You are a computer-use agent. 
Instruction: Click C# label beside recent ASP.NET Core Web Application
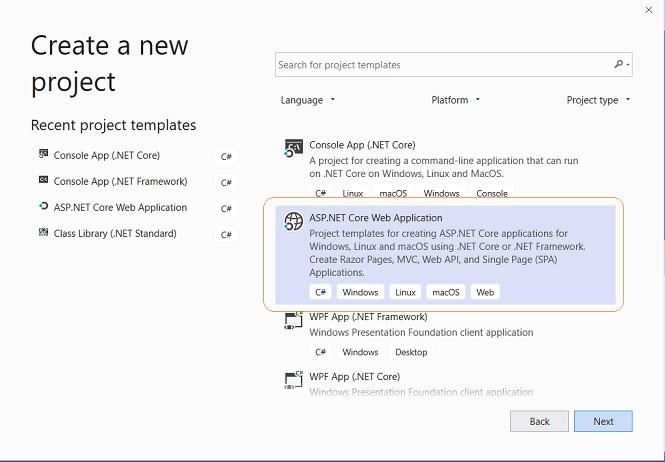pyautogui.click(x=226, y=208)
